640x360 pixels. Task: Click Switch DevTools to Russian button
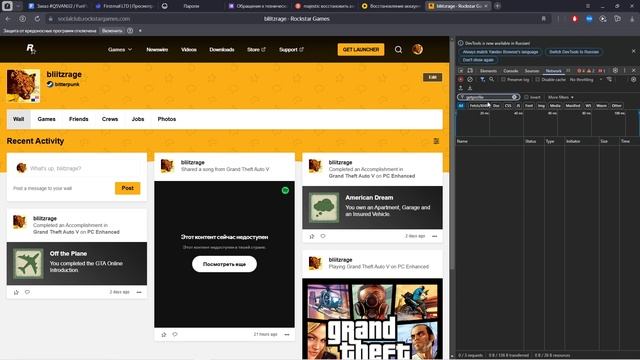tap(574, 52)
